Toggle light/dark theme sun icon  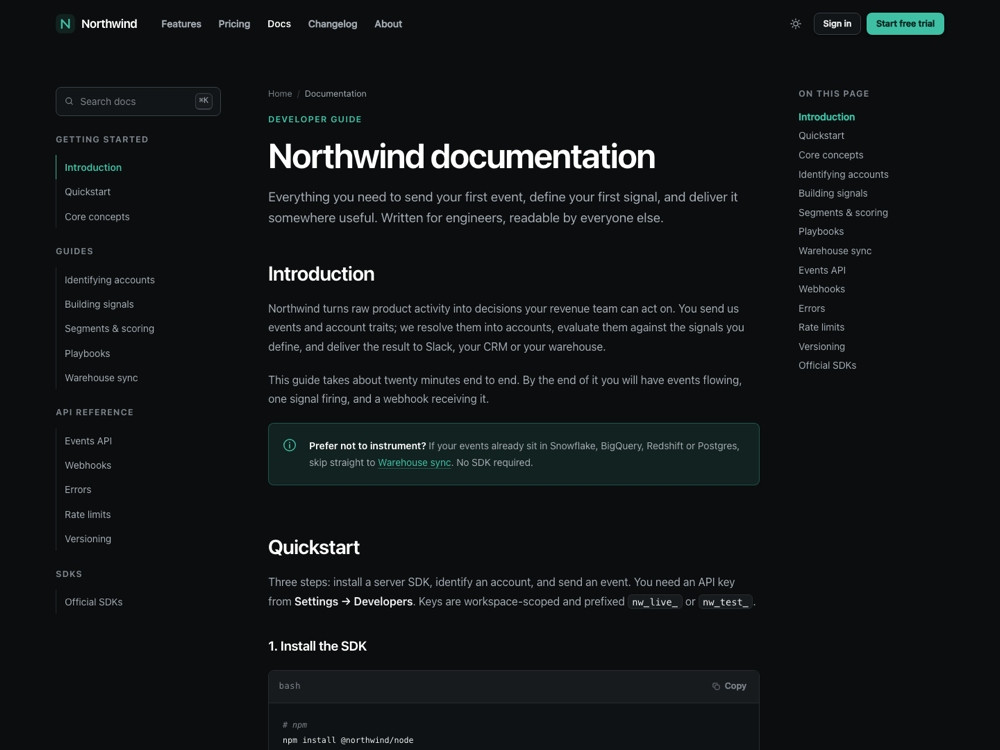point(795,24)
